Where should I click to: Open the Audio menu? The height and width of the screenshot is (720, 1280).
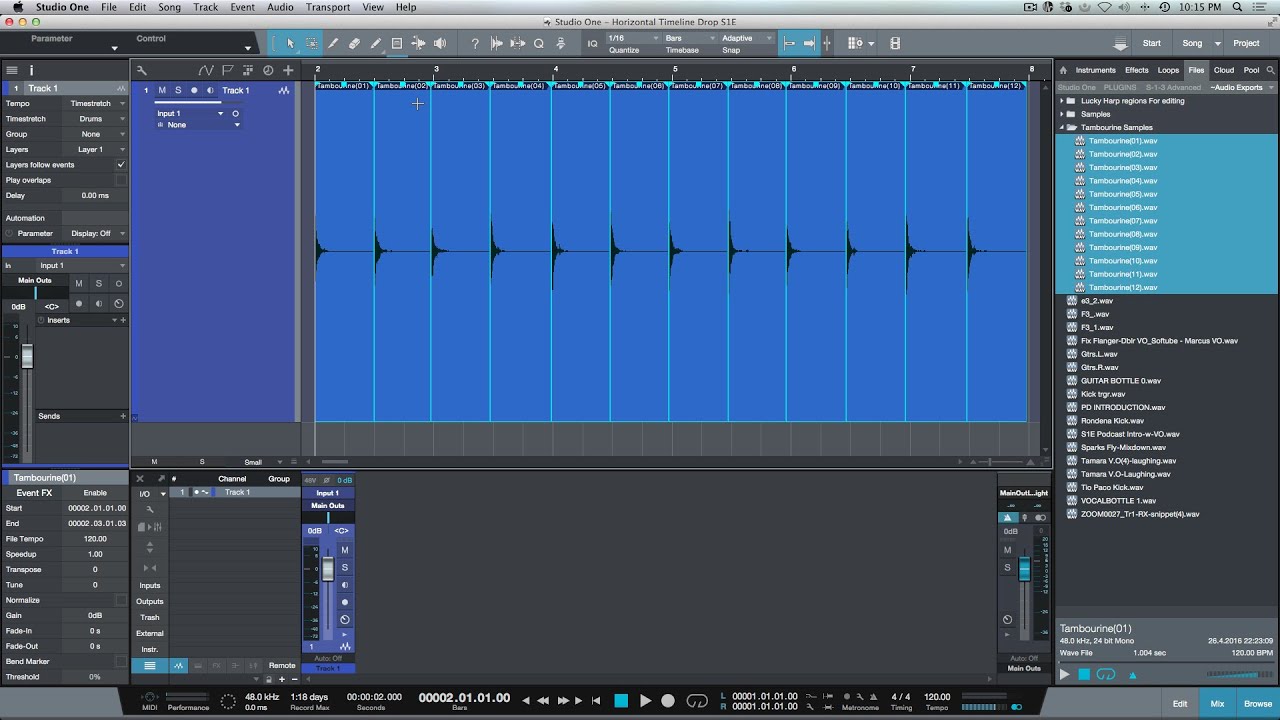[280, 7]
